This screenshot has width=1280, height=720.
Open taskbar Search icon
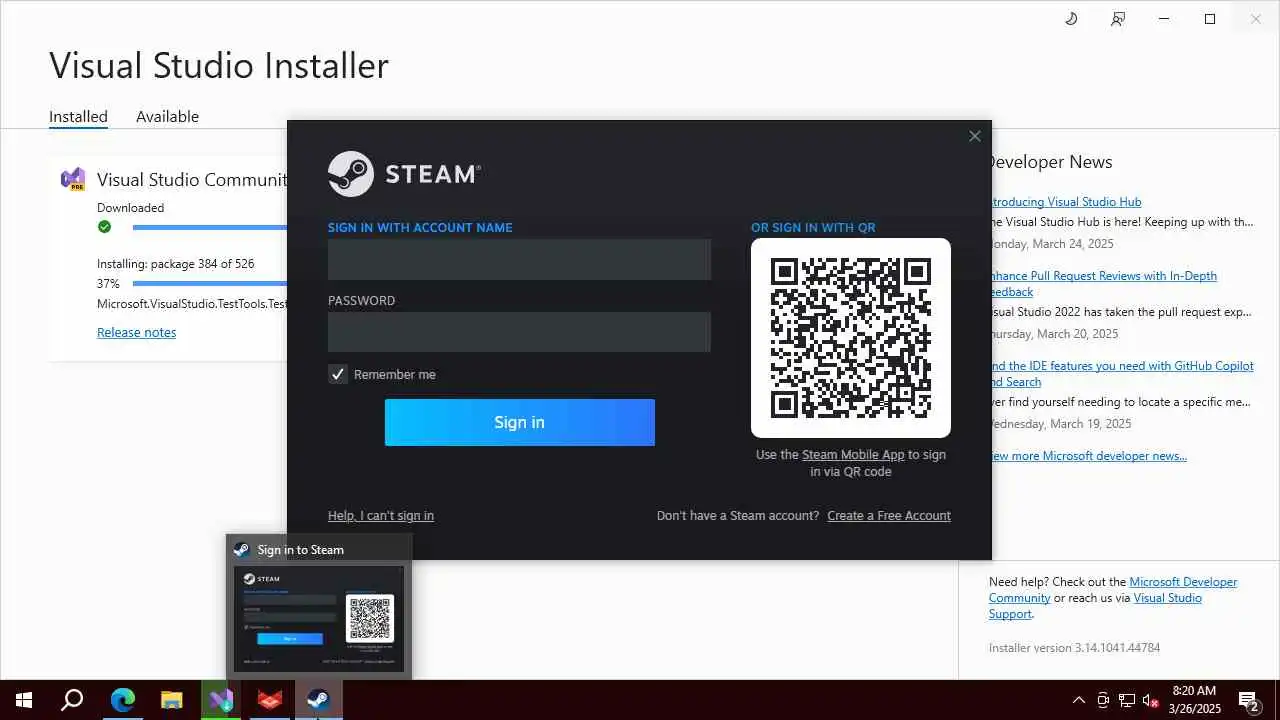click(x=72, y=700)
